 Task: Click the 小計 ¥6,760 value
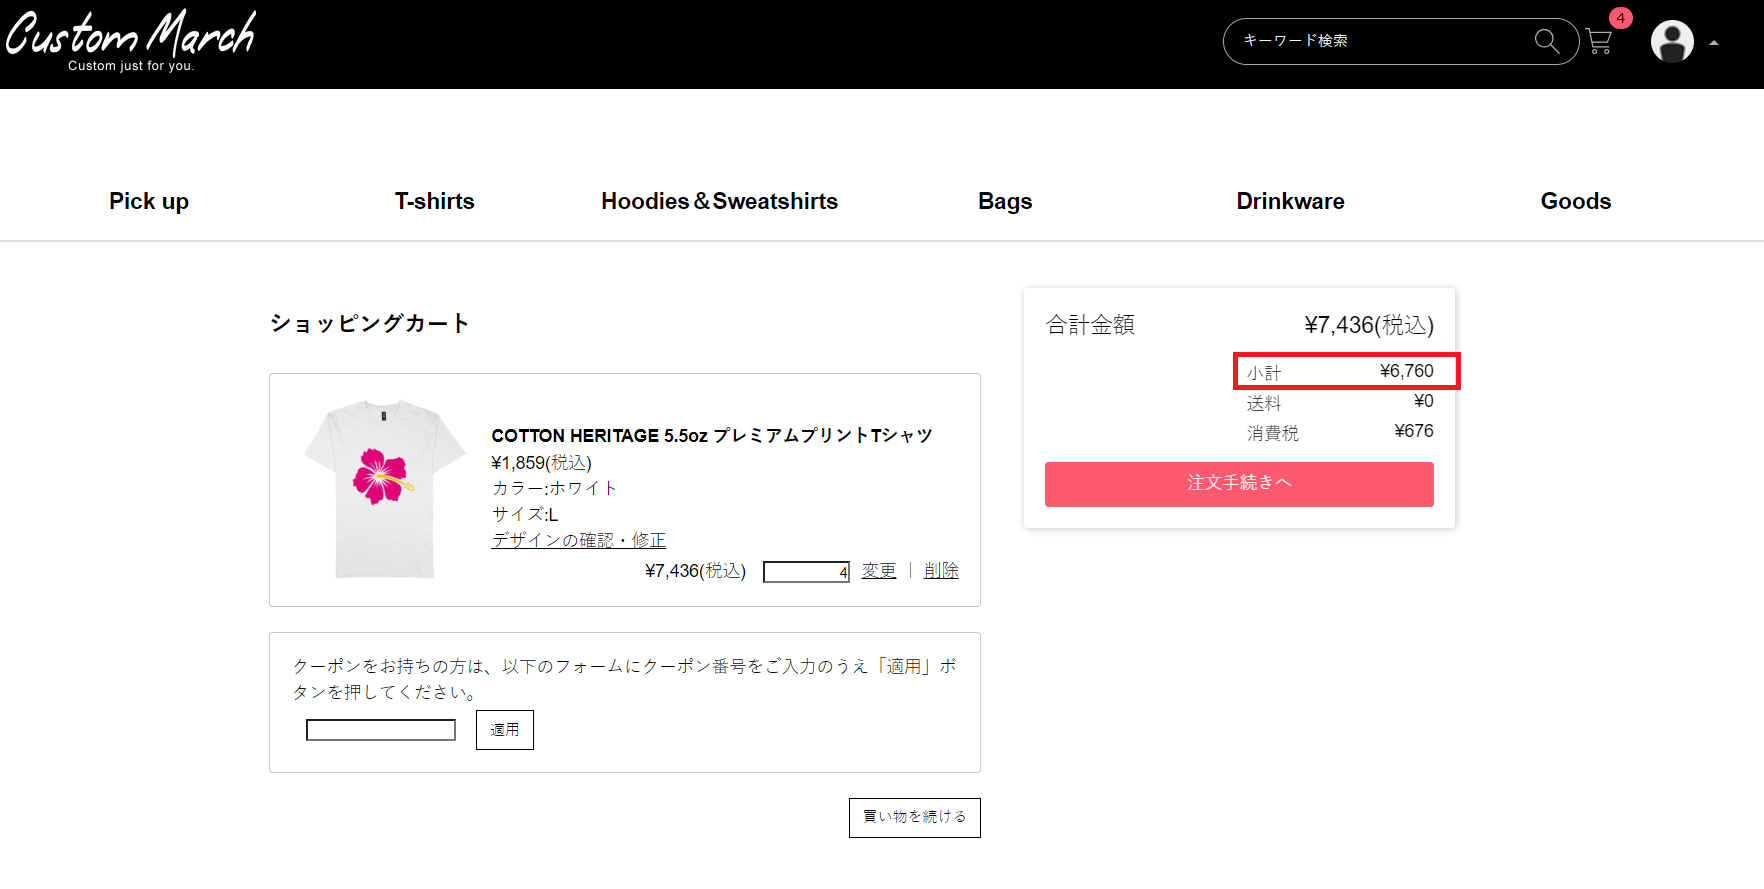click(1407, 371)
